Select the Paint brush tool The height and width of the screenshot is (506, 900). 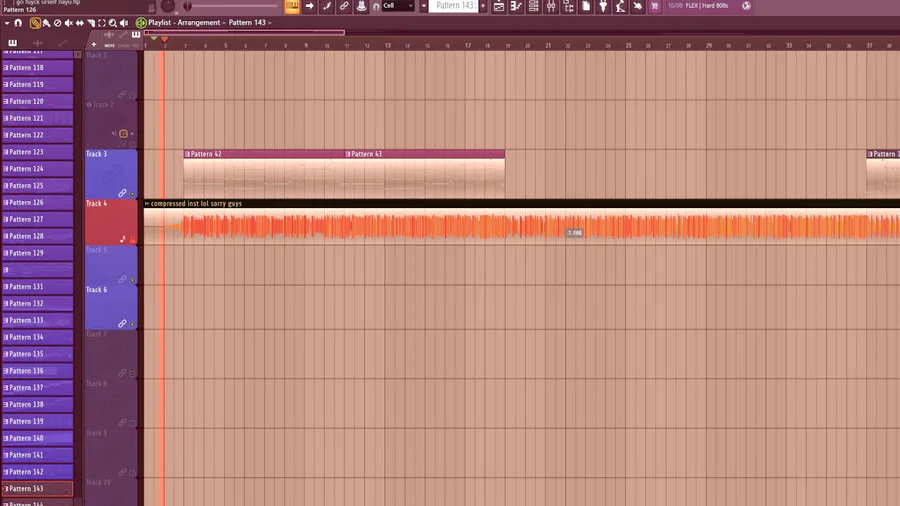(46, 23)
